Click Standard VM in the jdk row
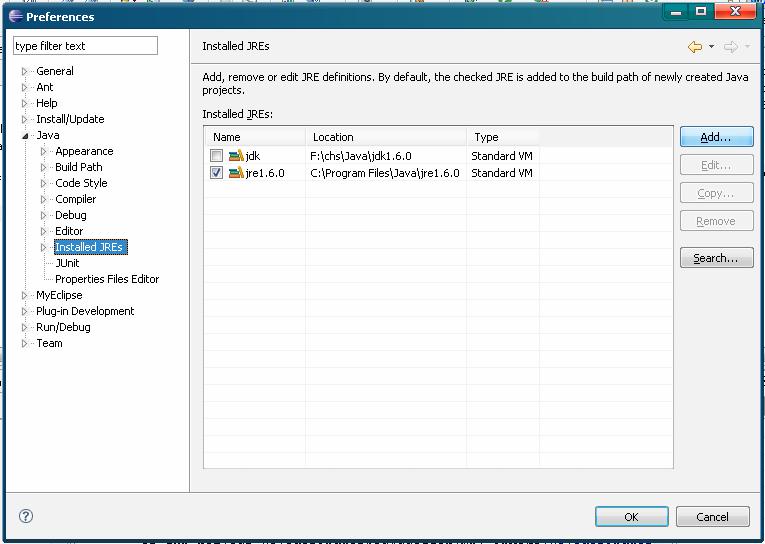This screenshot has width=765, height=544. 502,156
